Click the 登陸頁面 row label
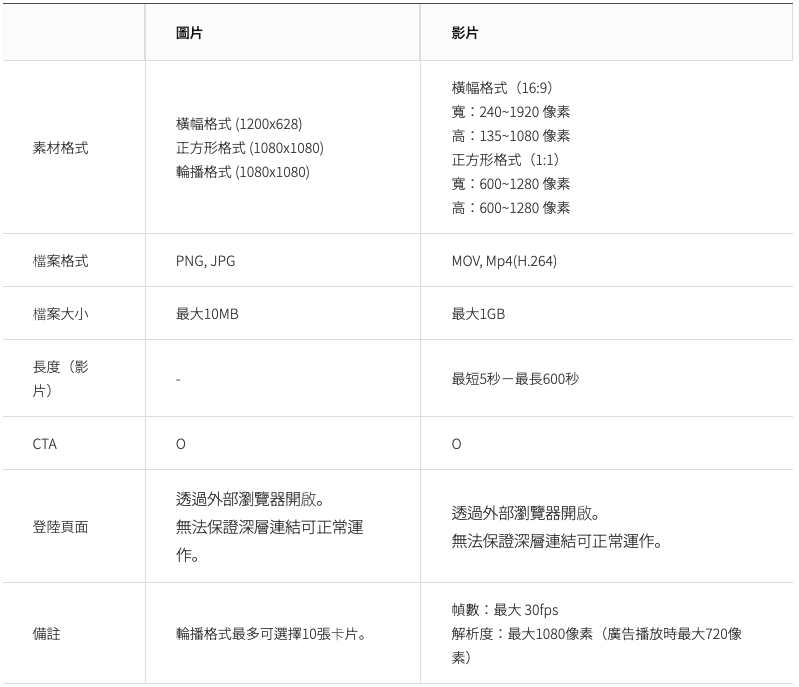Viewport: 799px width, 687px height. tap(60, 526)
